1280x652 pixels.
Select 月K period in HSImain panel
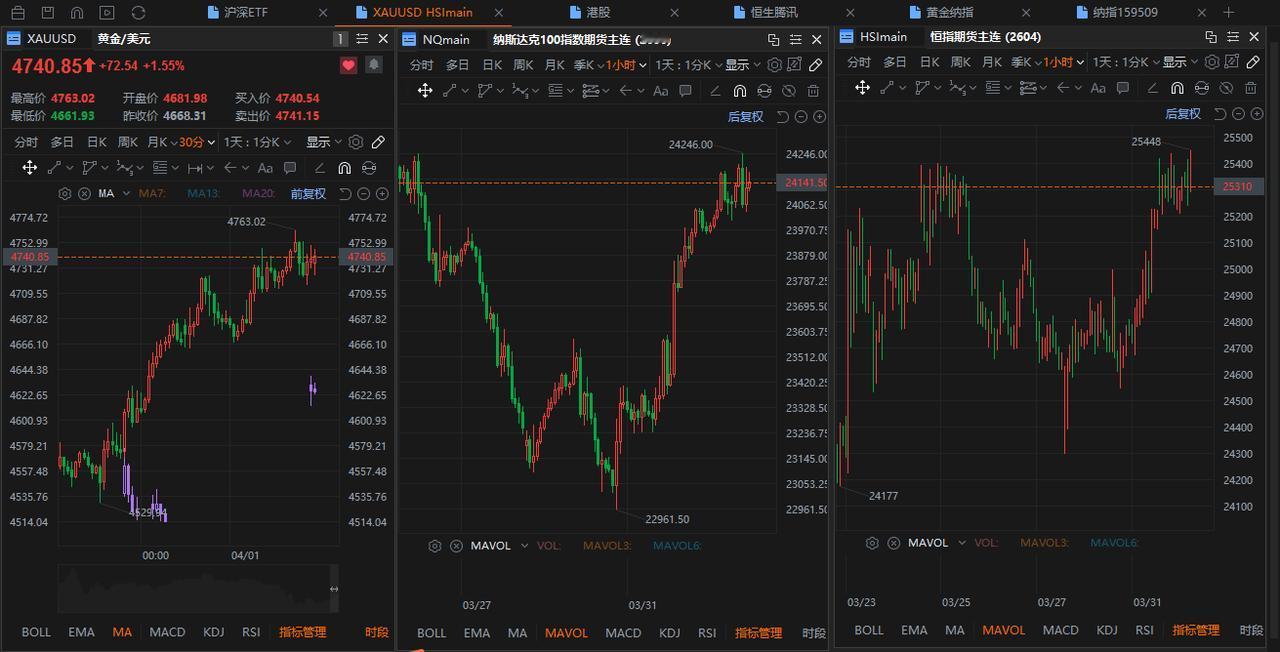point(991,62)
